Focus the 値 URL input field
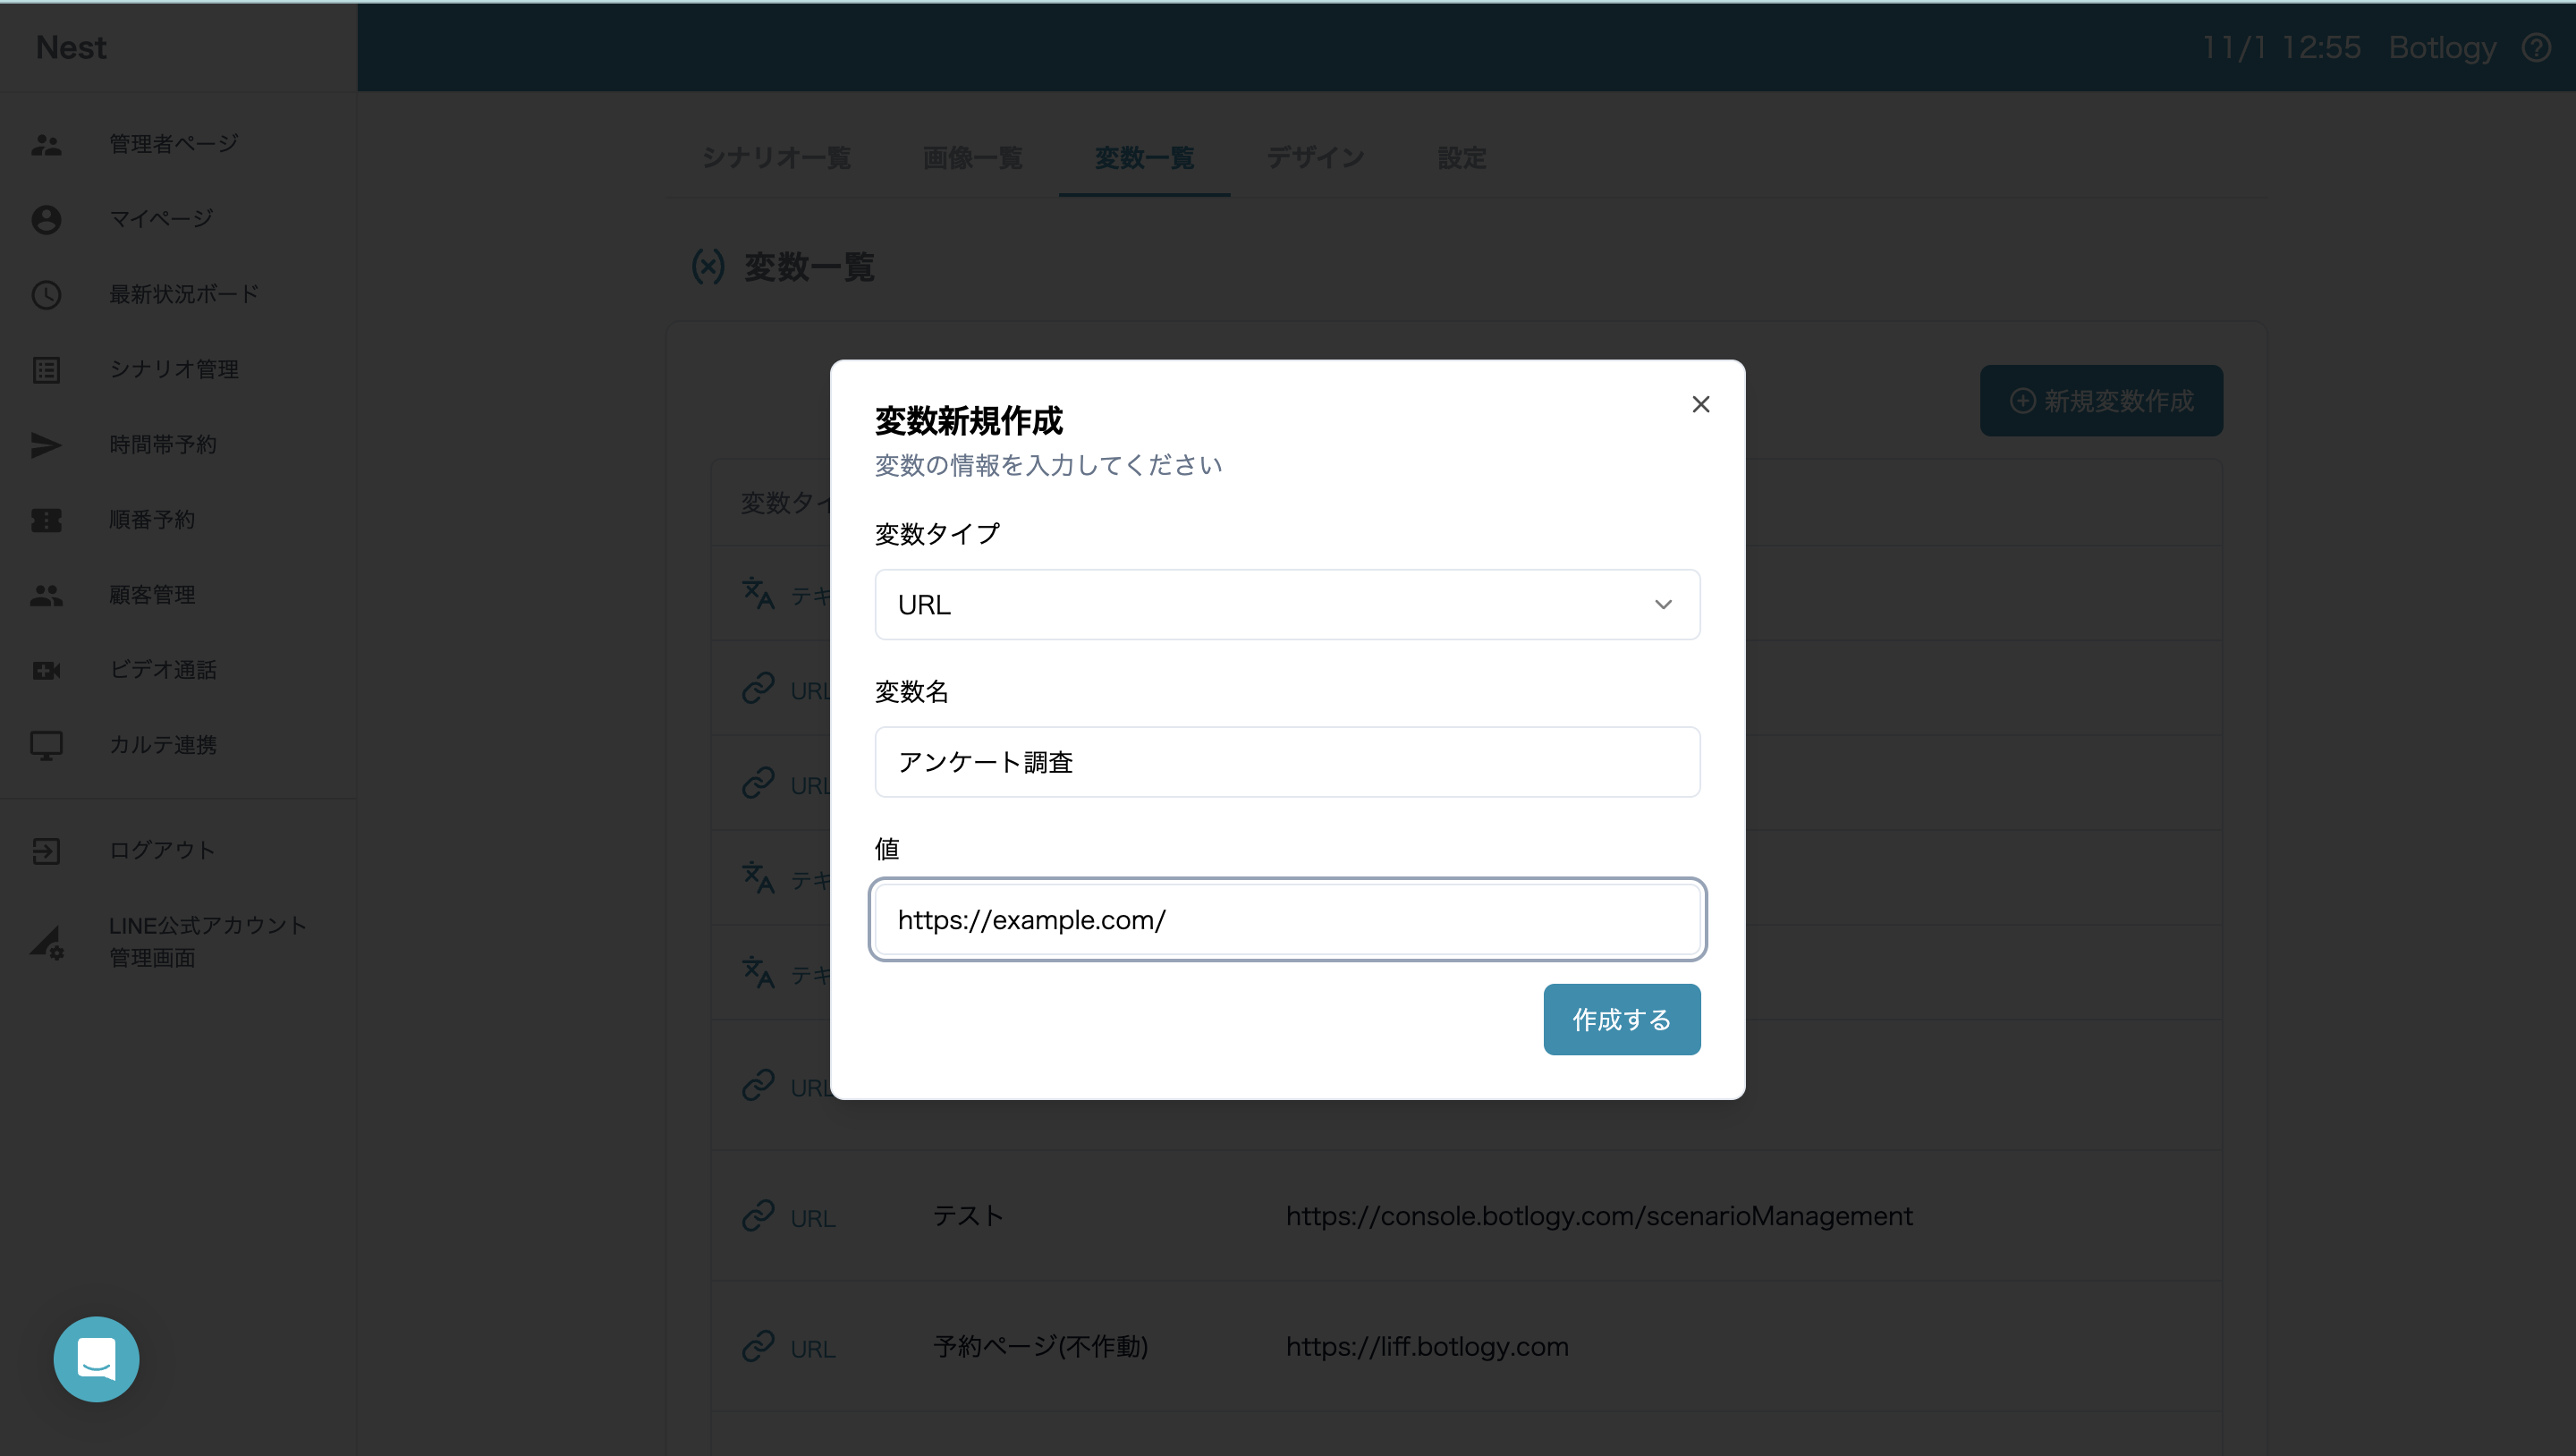2576x1456 pixels. pyautogui.click(x=1286, y=920)
